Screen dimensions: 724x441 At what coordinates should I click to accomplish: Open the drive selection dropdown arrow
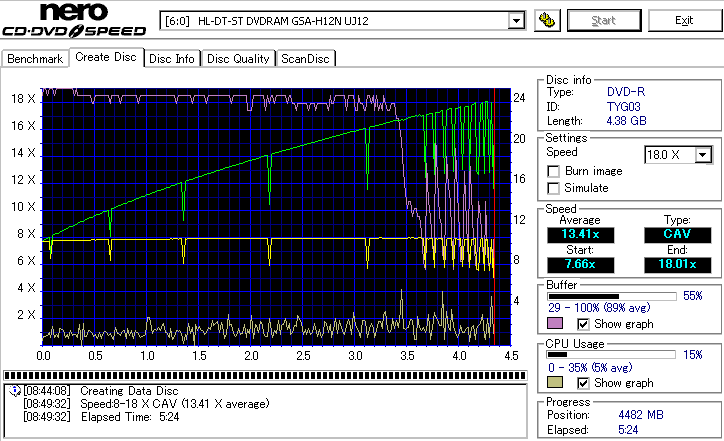[x=516, y=21]
